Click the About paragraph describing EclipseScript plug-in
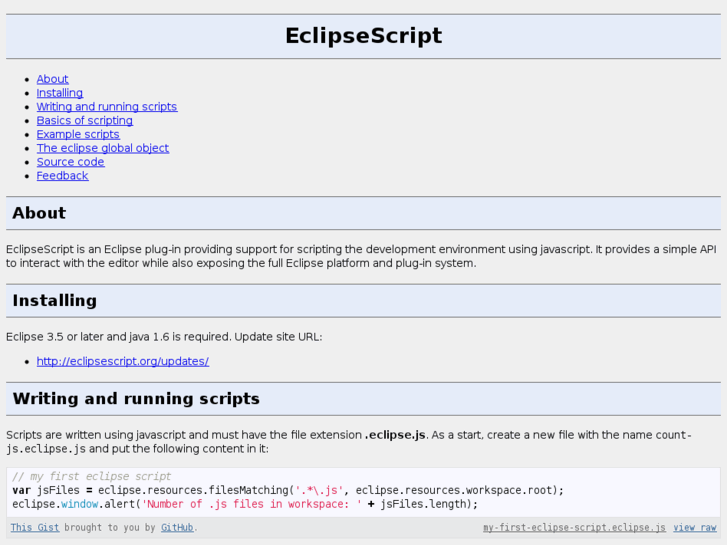The width and height of the screenshot is (727, 545). click(x=362, y=256)
